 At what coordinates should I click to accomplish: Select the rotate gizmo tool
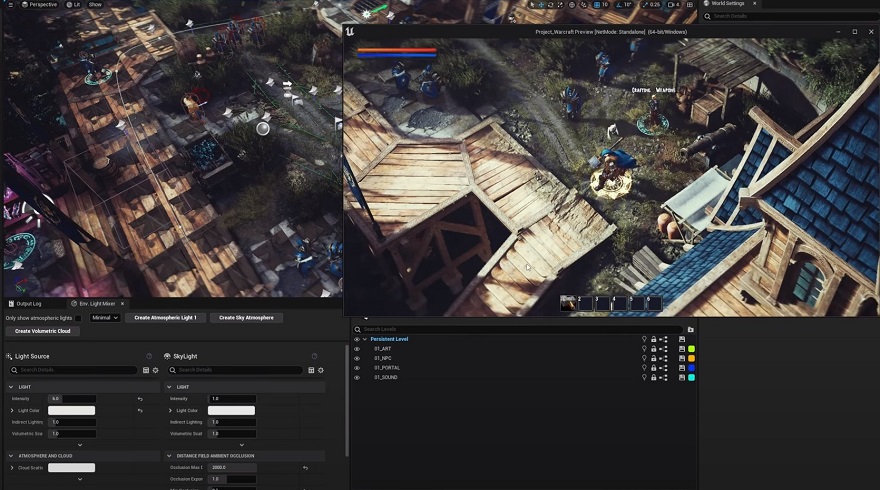coord(551,4)
